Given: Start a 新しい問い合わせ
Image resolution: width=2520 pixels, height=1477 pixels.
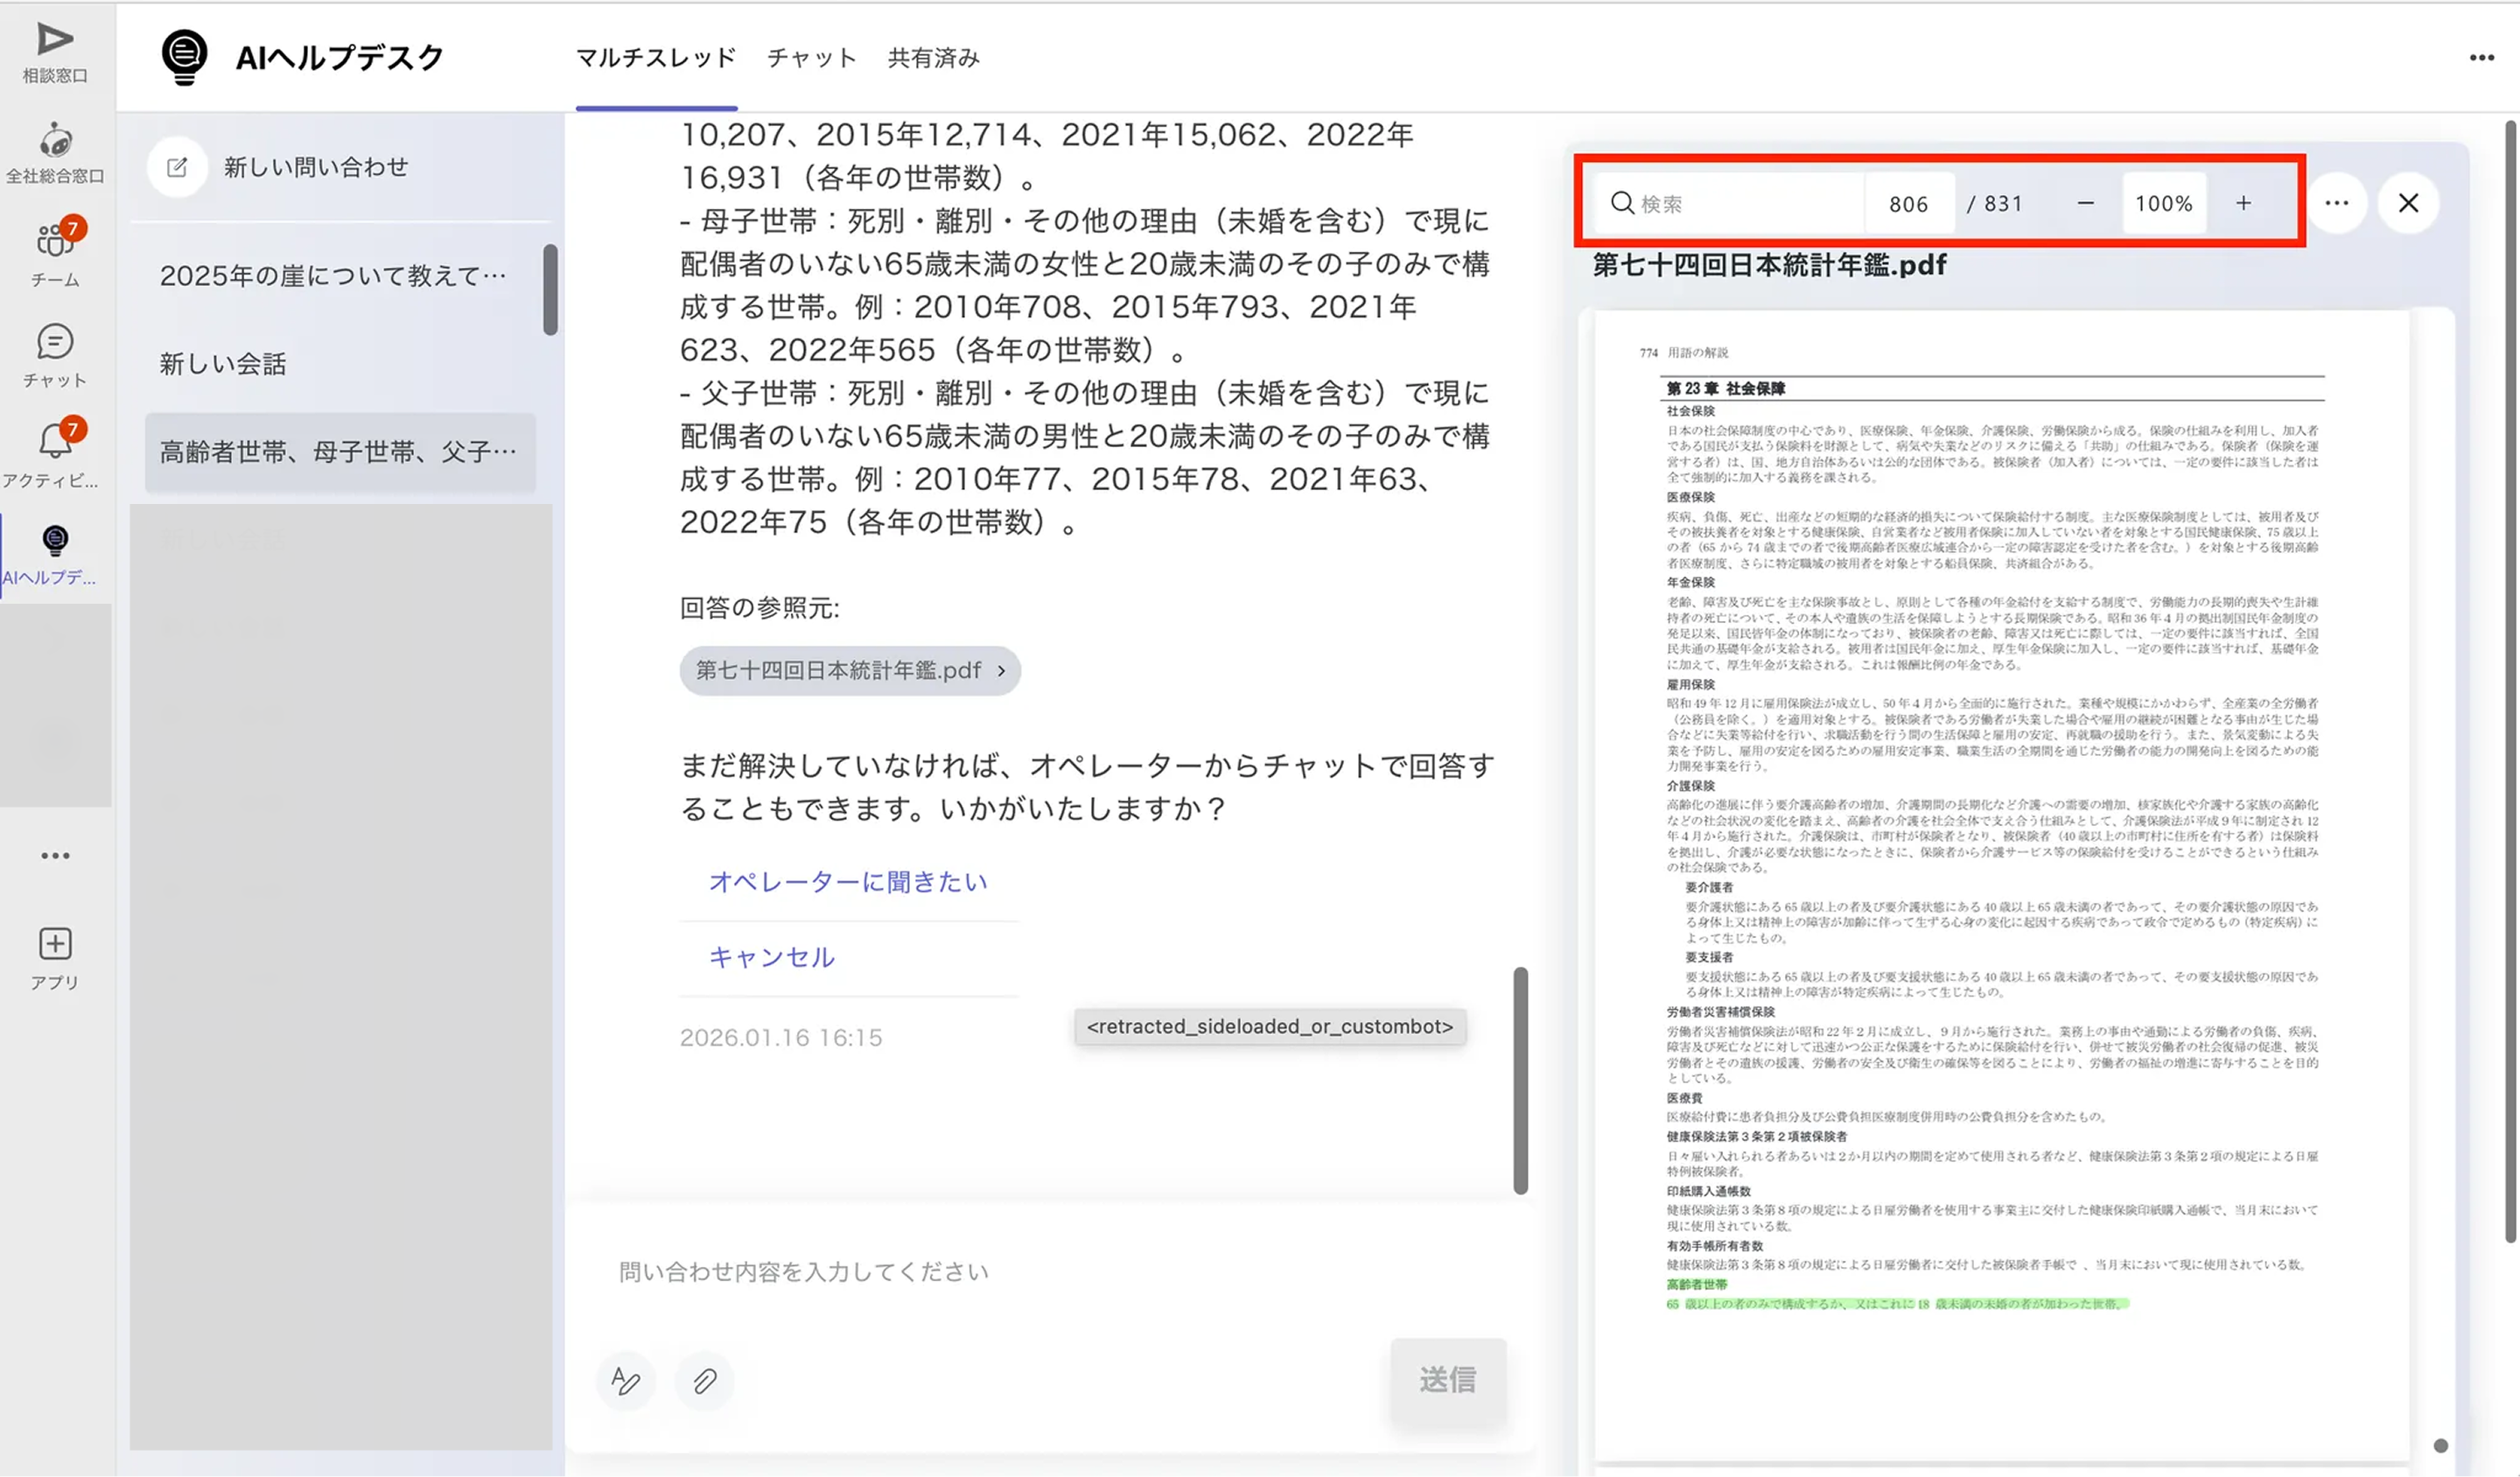Looking at the screenshot, I should point(316,167).
